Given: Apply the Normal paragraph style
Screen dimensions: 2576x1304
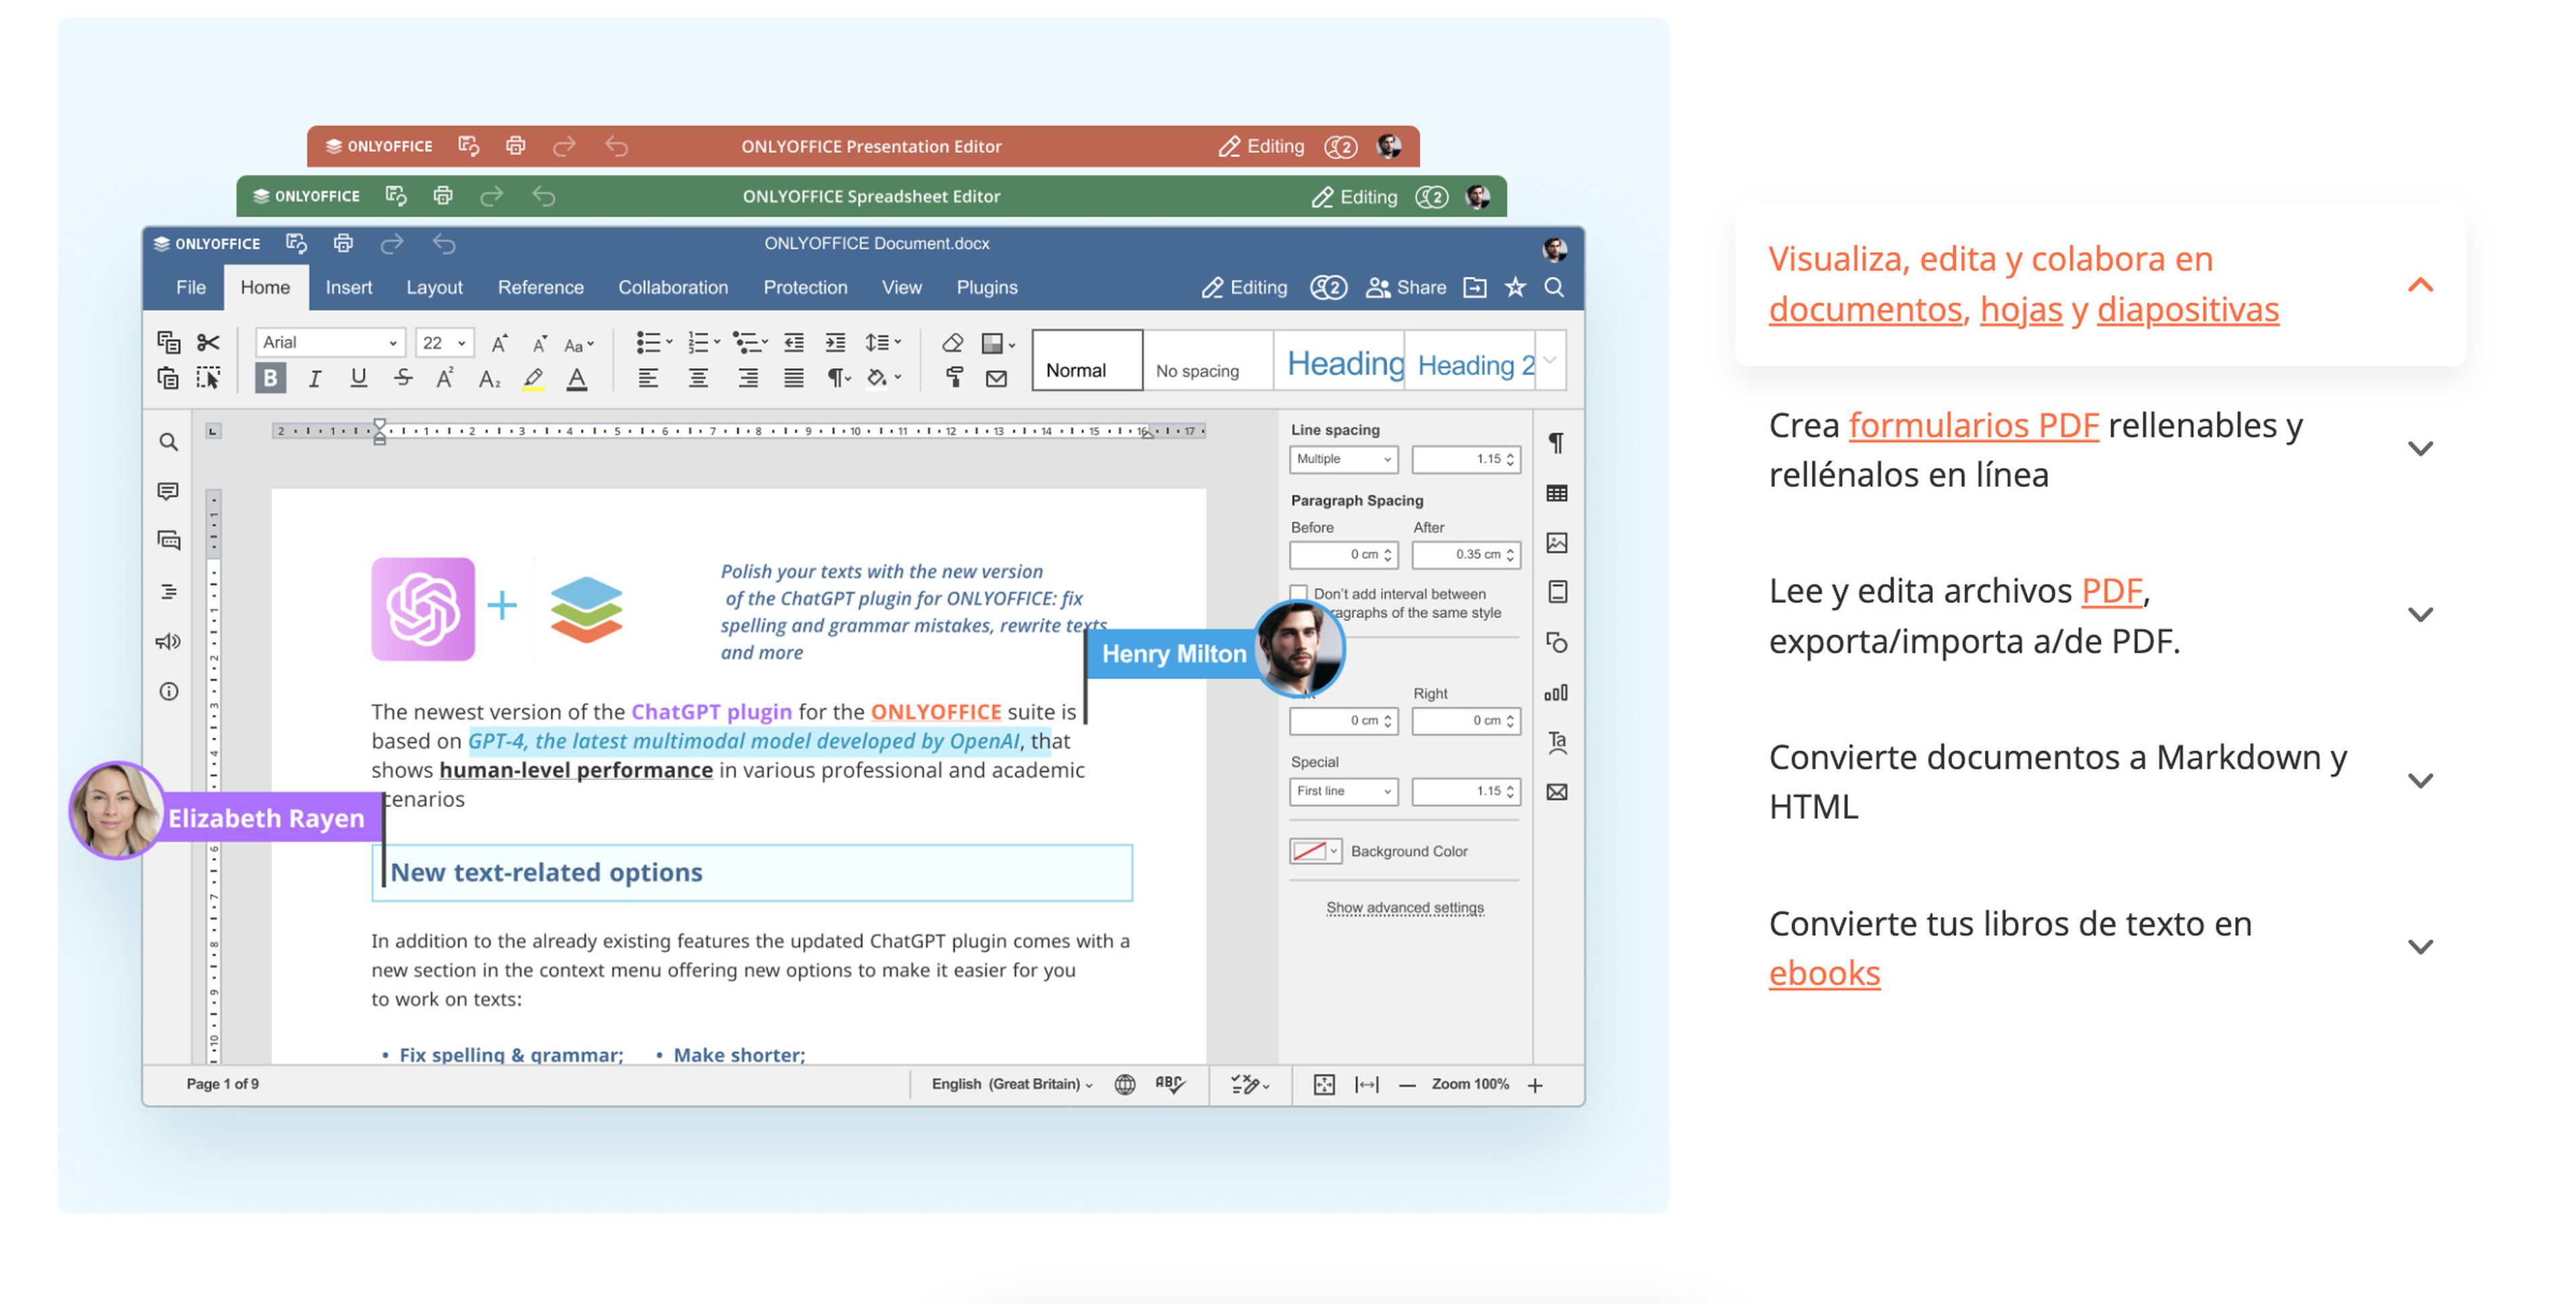Looking at the screenshot, I should click(x=1087, y=360).
